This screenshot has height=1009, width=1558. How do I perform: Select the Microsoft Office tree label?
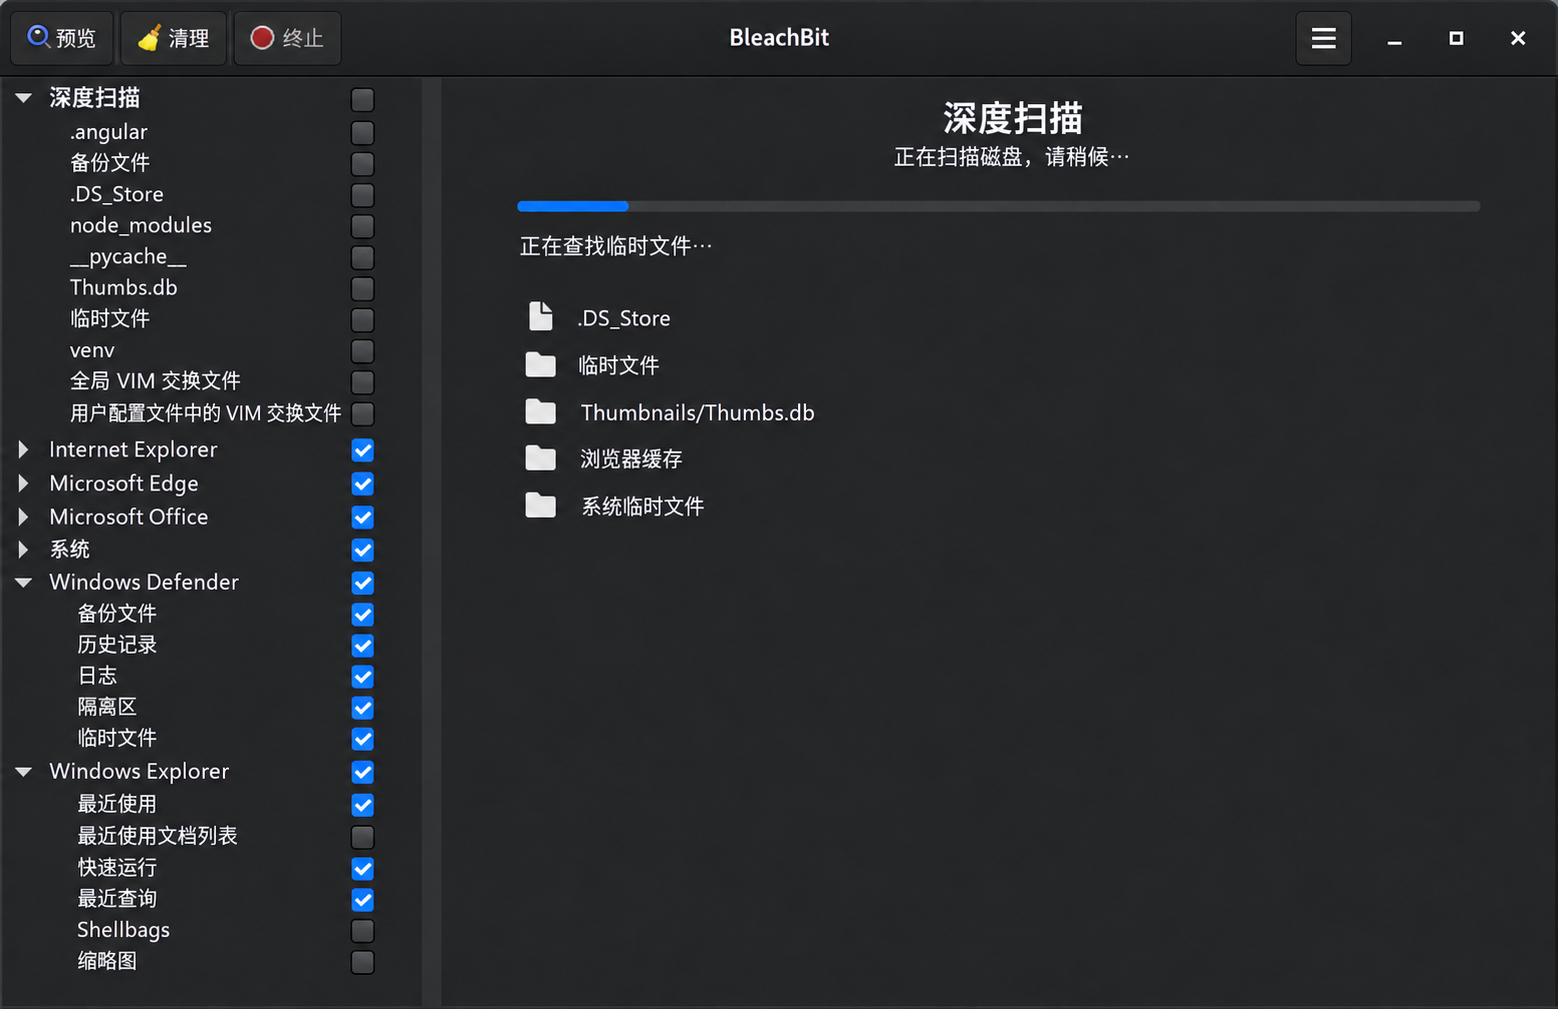(129, 517)
